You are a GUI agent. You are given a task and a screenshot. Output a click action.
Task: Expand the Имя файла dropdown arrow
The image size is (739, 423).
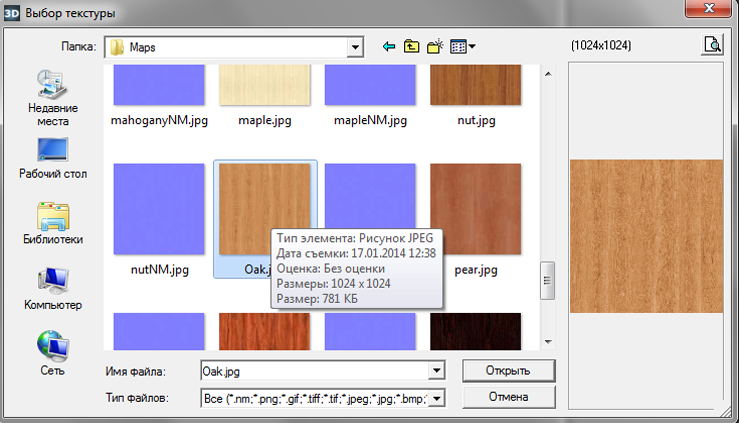(x=437, y=371)
